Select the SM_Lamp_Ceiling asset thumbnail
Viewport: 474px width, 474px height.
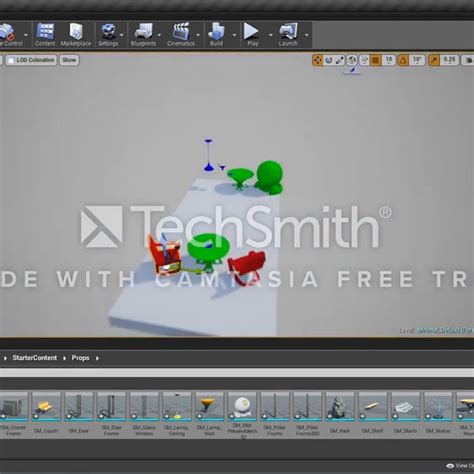[x=177, y=406]
